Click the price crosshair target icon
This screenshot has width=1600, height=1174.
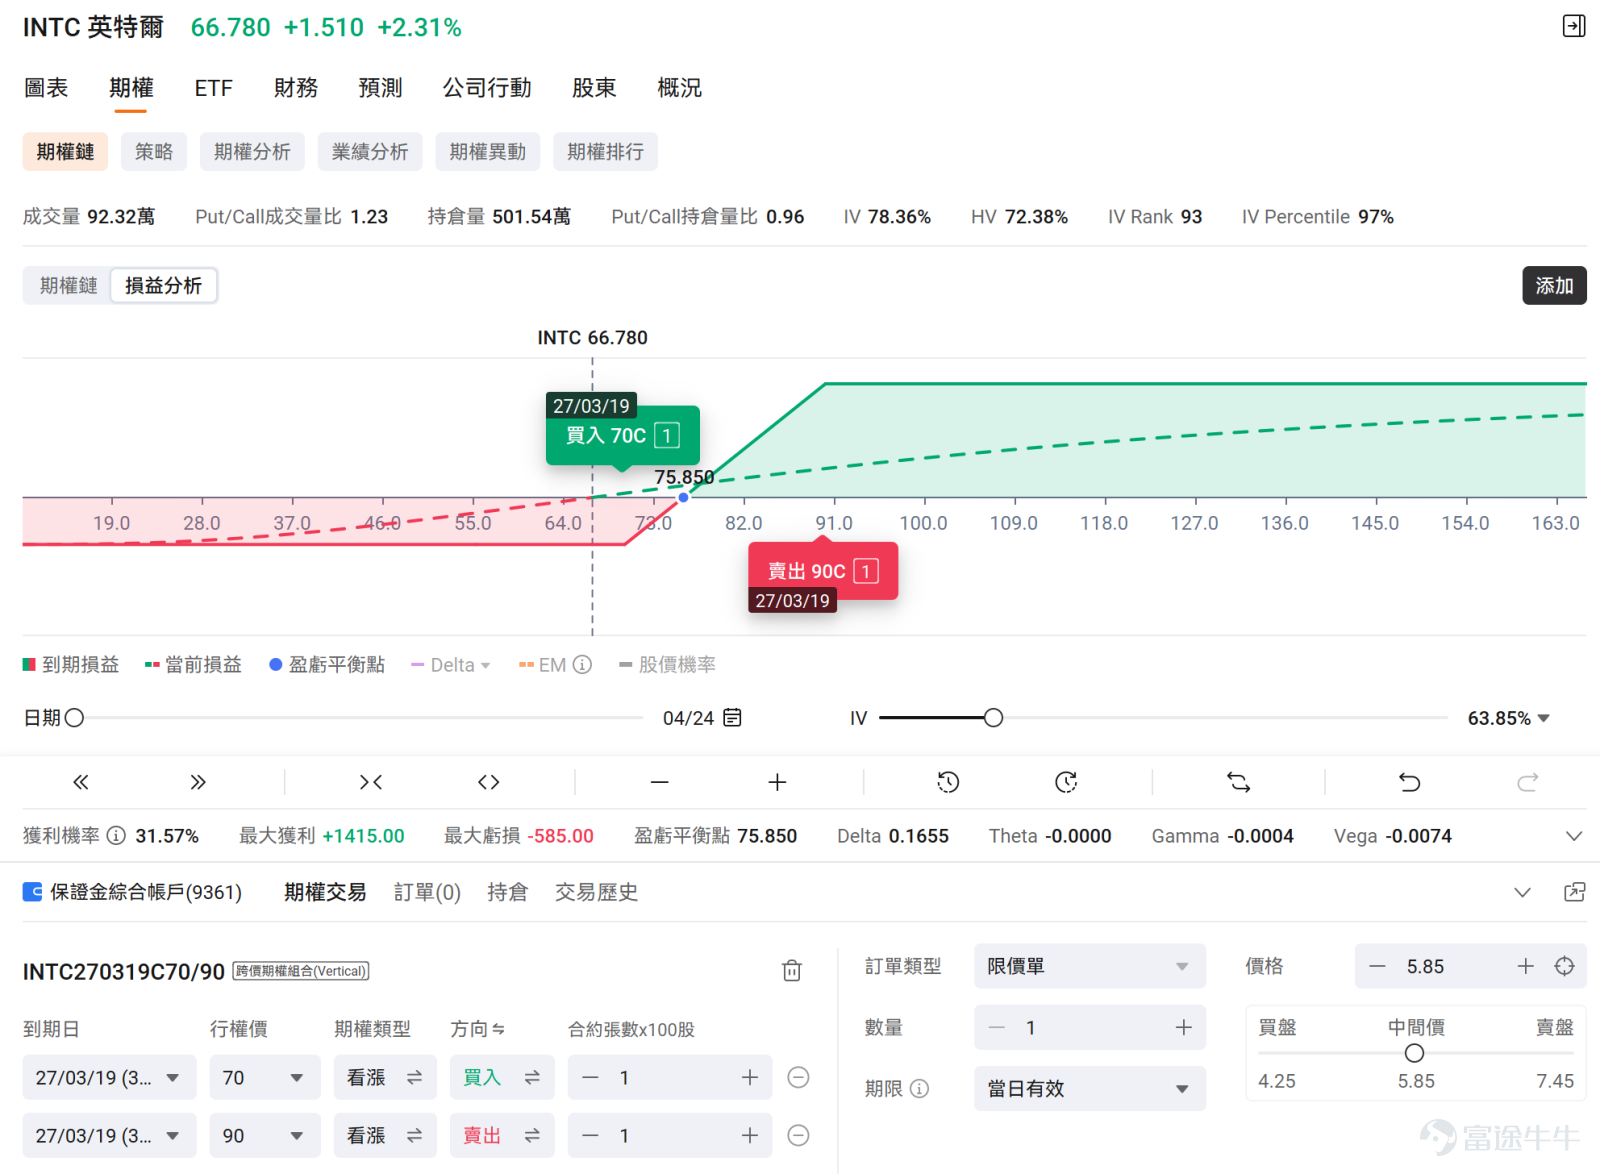[1565, 966]
